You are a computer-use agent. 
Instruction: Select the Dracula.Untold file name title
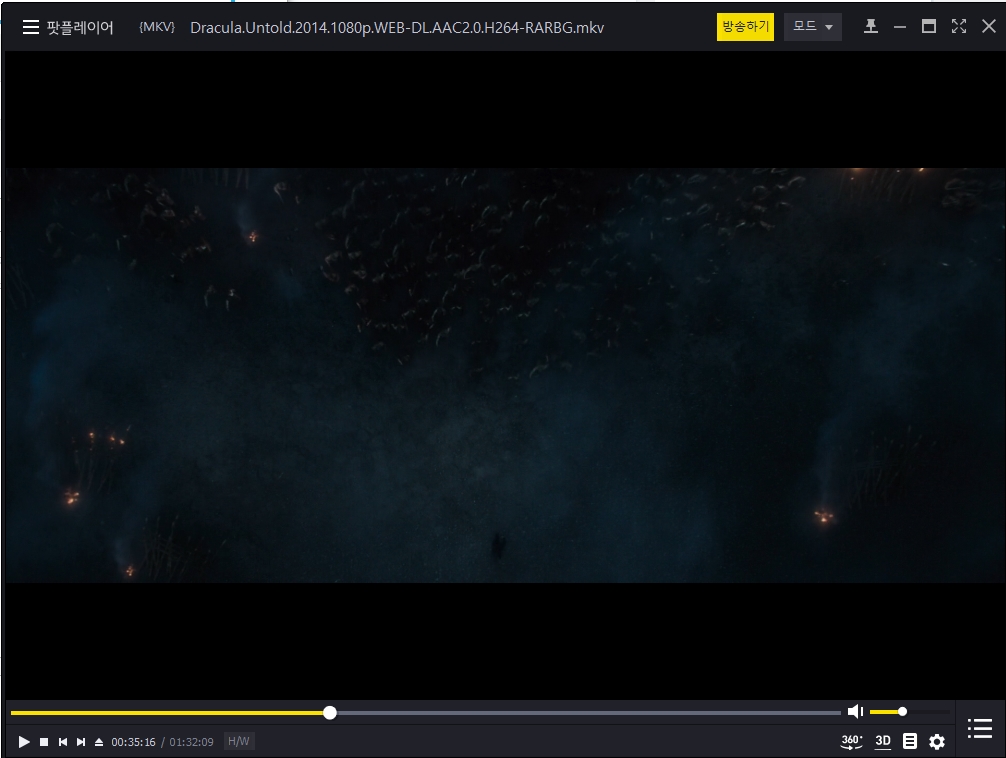(397, 28)
